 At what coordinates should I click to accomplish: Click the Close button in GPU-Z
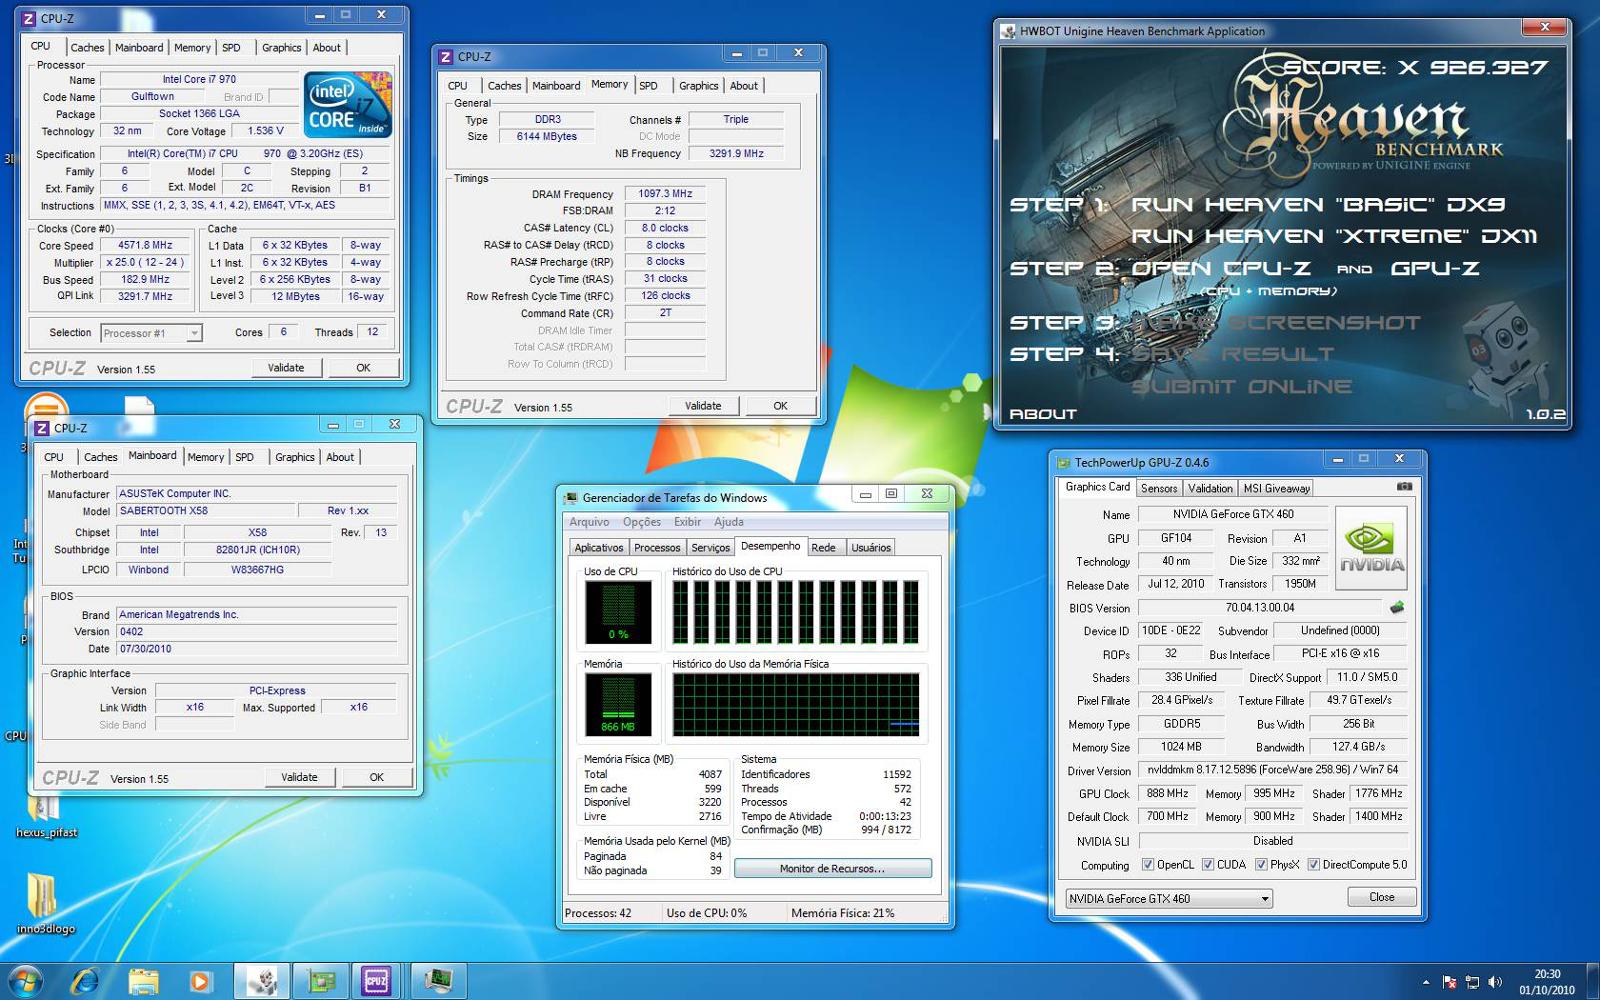pyautogui.click(x=1381, y=897)
